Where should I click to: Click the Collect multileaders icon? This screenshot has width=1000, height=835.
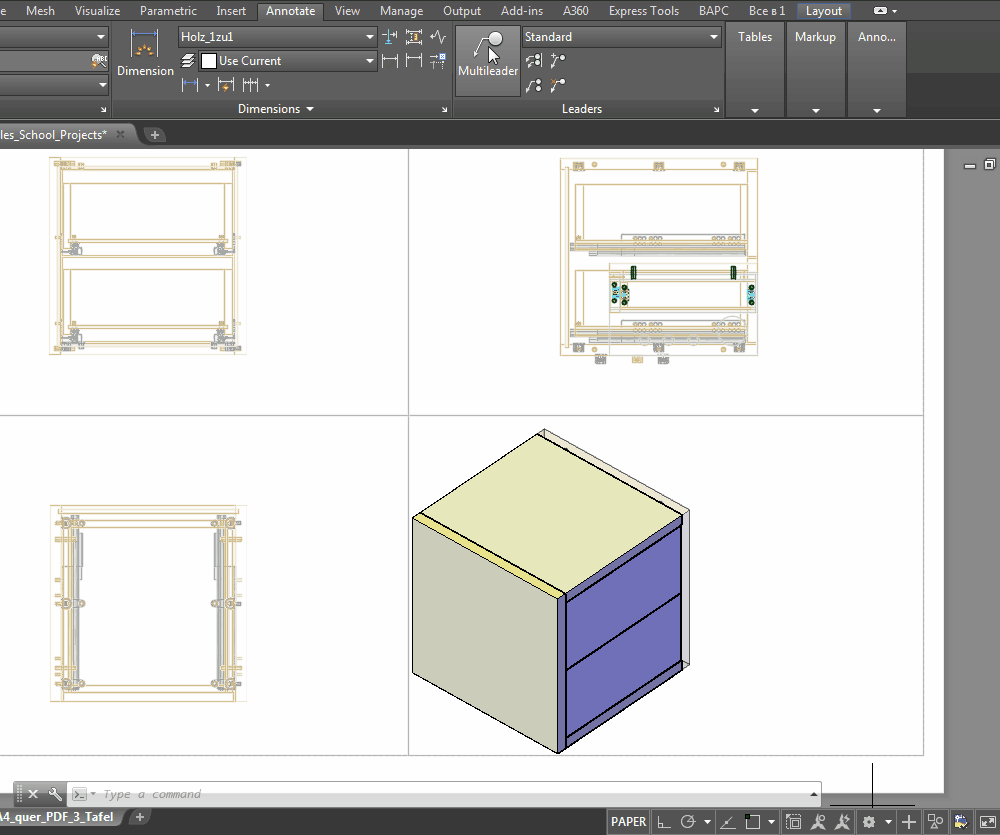(534, 85)
